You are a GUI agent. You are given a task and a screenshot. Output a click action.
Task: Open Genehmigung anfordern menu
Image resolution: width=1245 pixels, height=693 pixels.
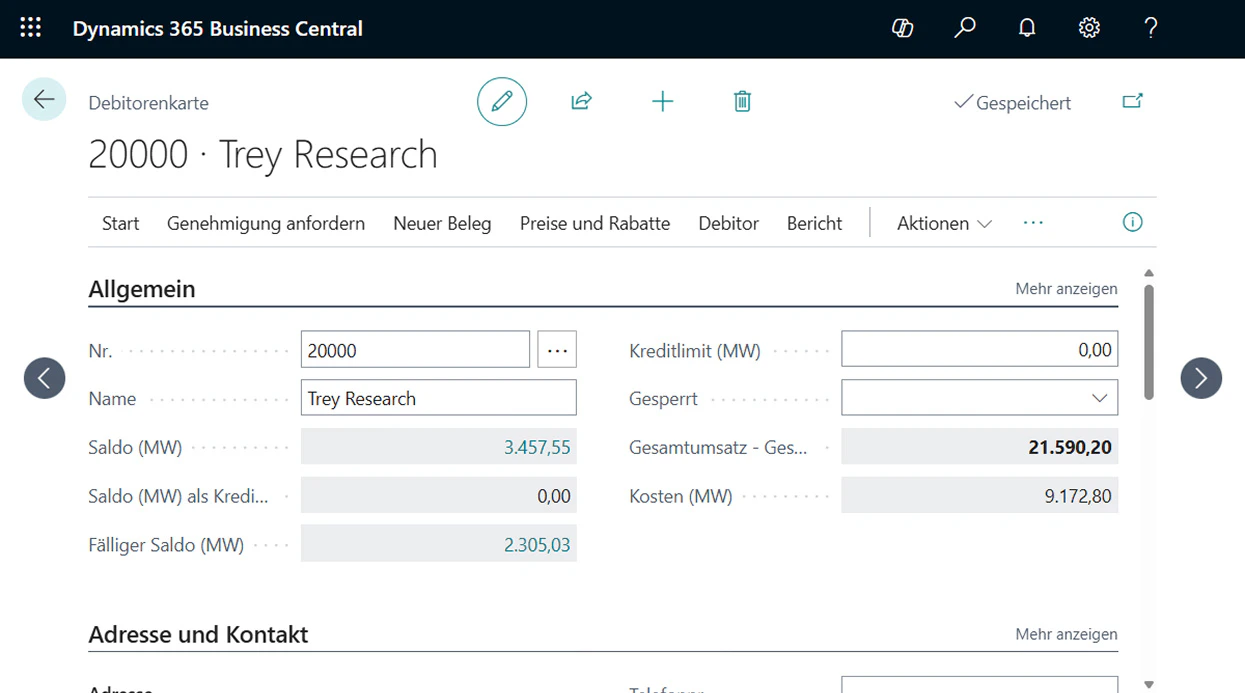click(x=266, y=223)
